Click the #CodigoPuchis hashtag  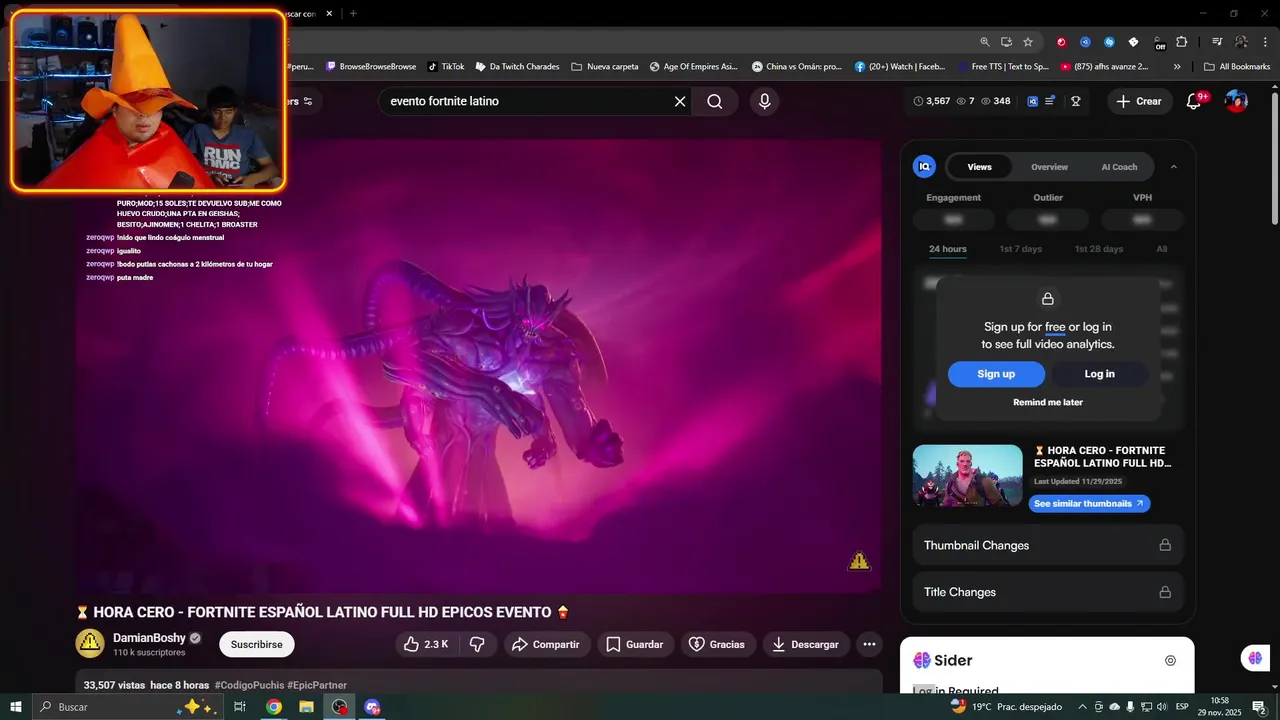(x=248, y=686)
